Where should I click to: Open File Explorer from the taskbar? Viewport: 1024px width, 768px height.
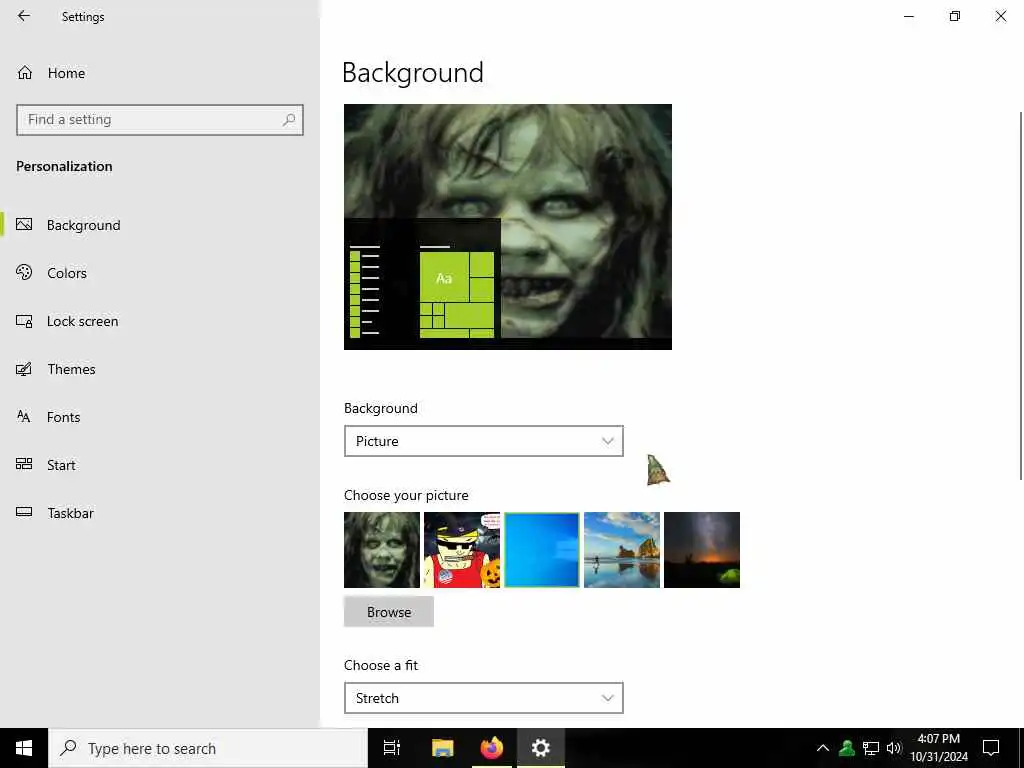point(442,748)
